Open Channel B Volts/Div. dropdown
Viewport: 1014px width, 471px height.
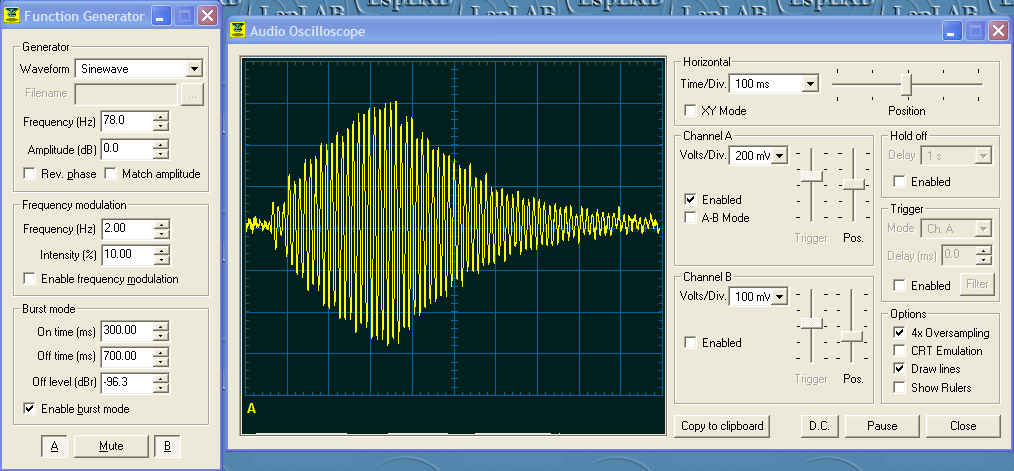pos(780,297)
